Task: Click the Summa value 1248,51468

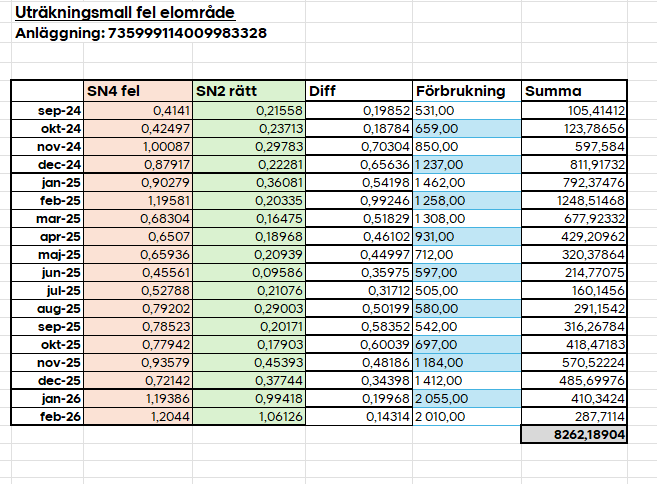Action: point(574,200)
